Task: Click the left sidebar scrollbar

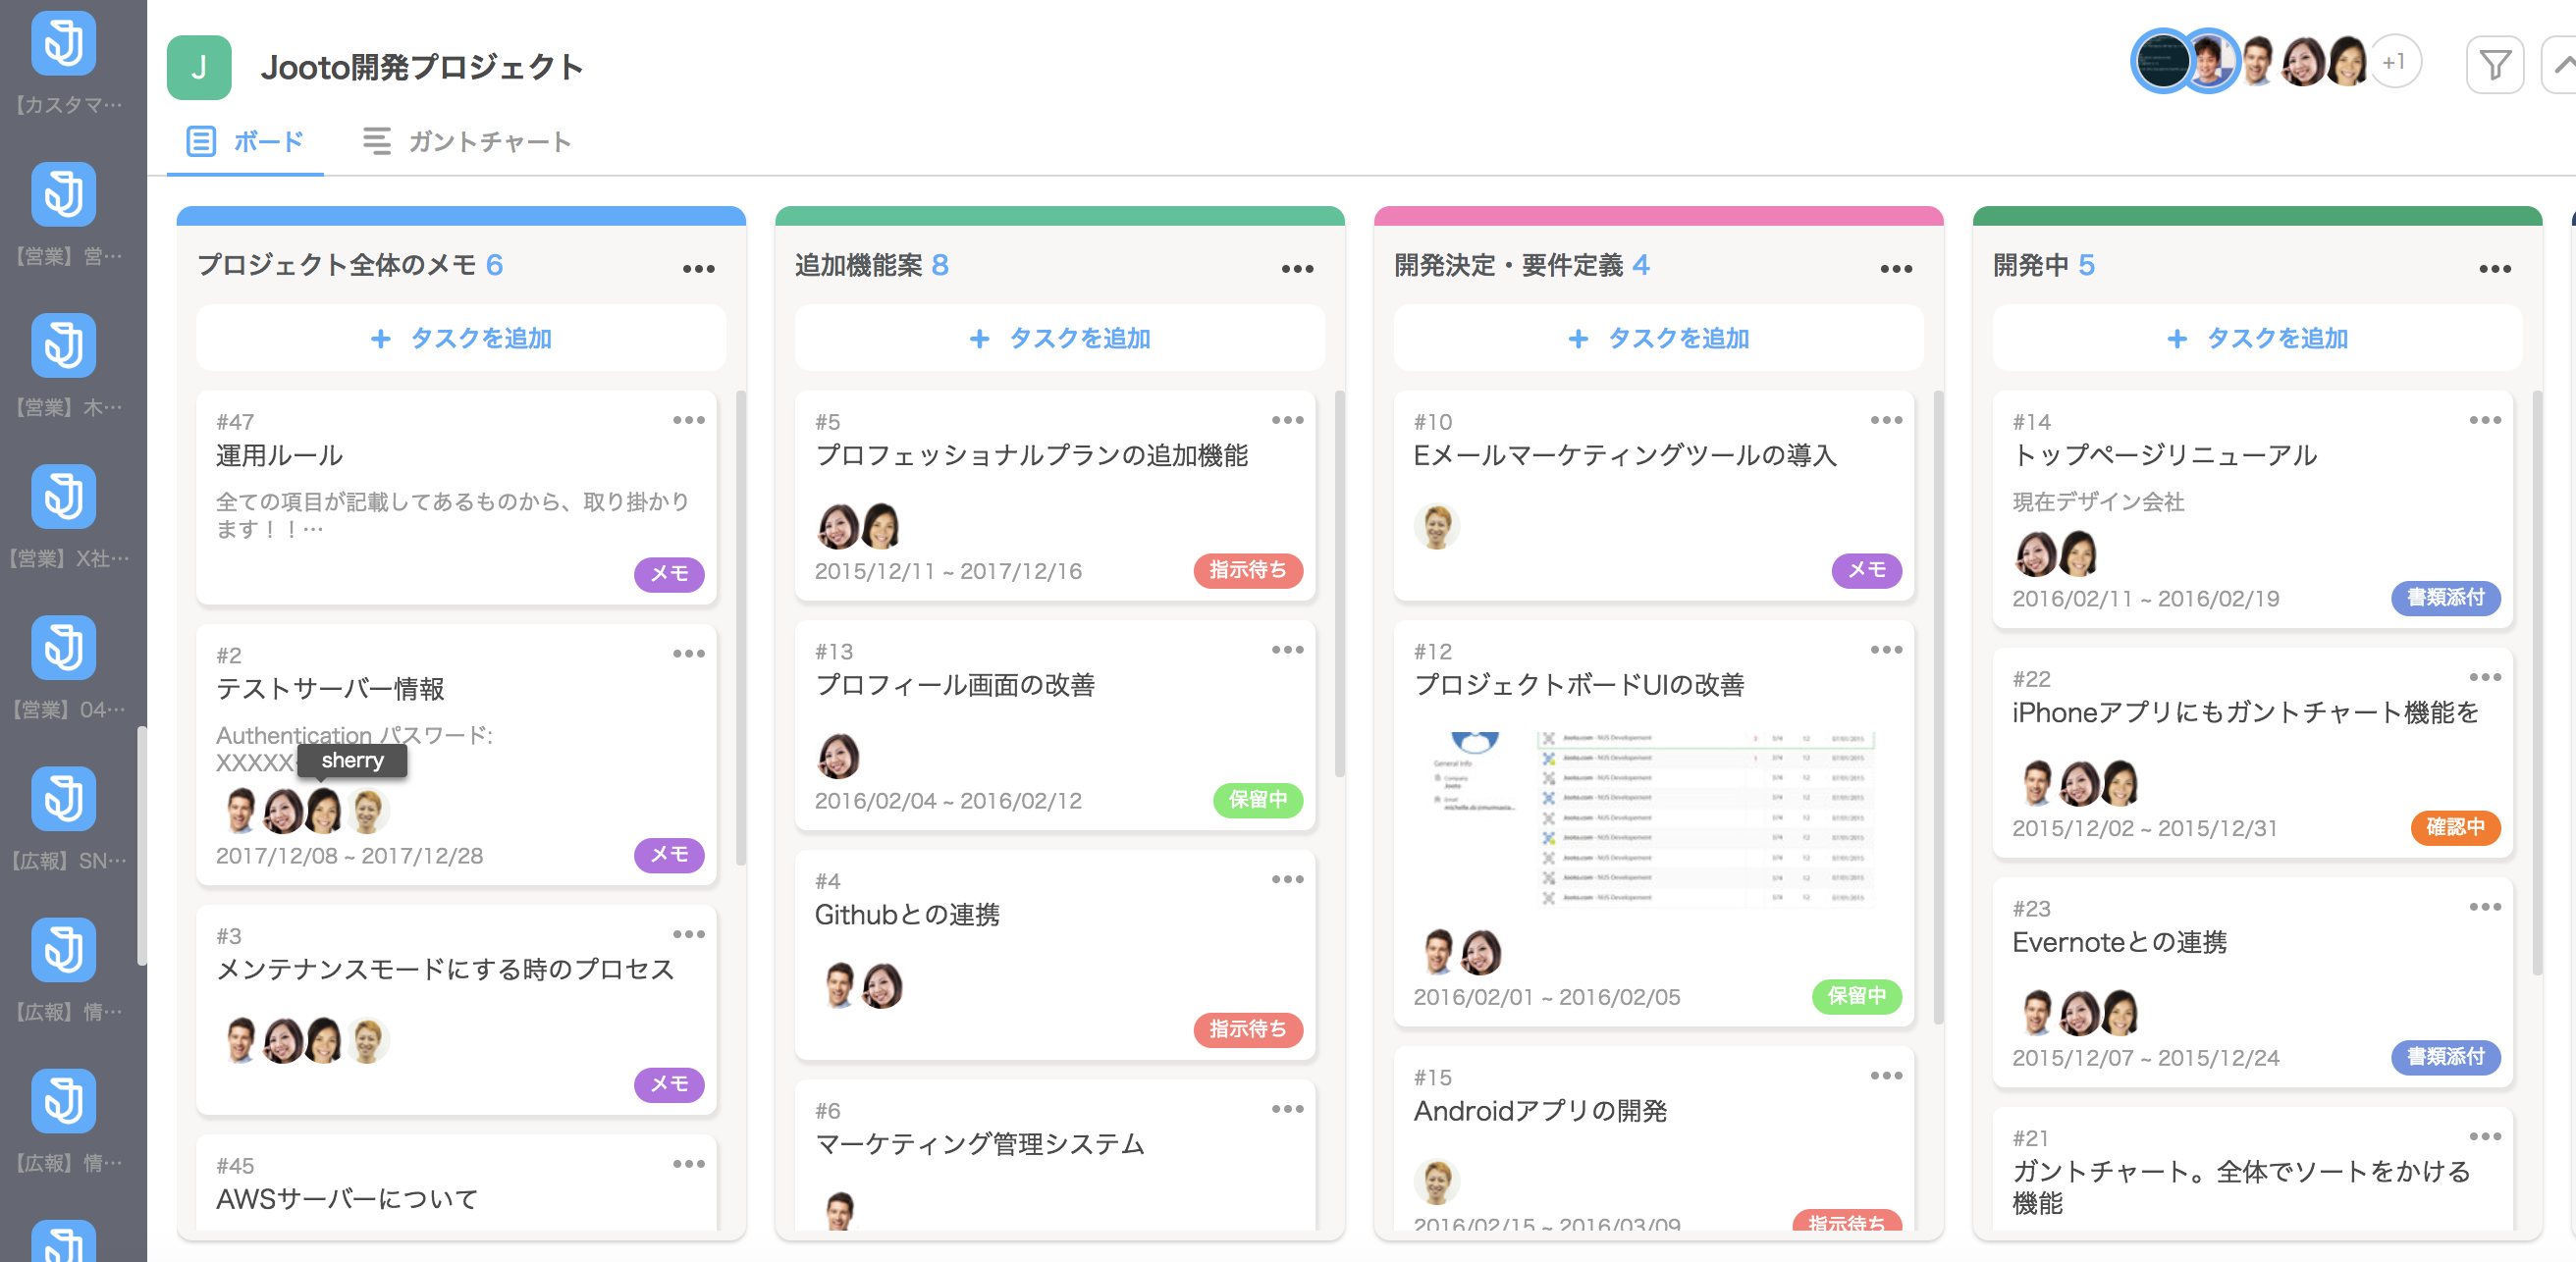Action: click(x=141, y=846)
